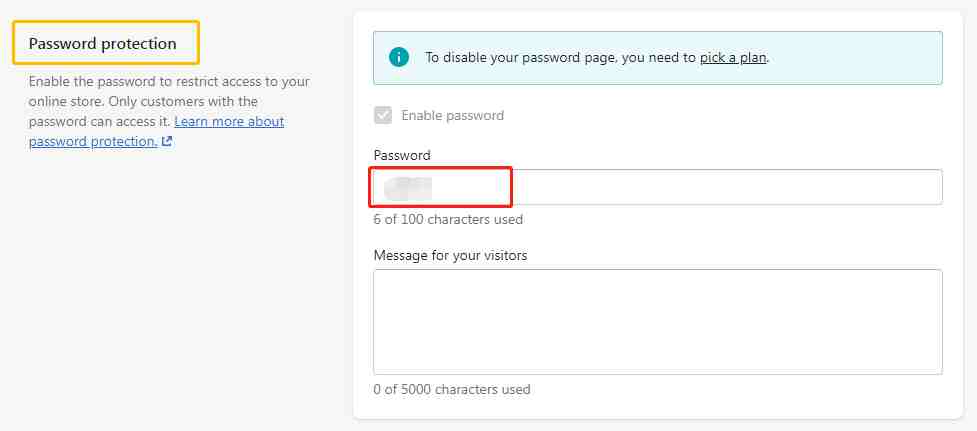The height and width of the screenshot is (431, 977).
Task: Toggle the Enable password checkbox
Action: tap(383, 115)
